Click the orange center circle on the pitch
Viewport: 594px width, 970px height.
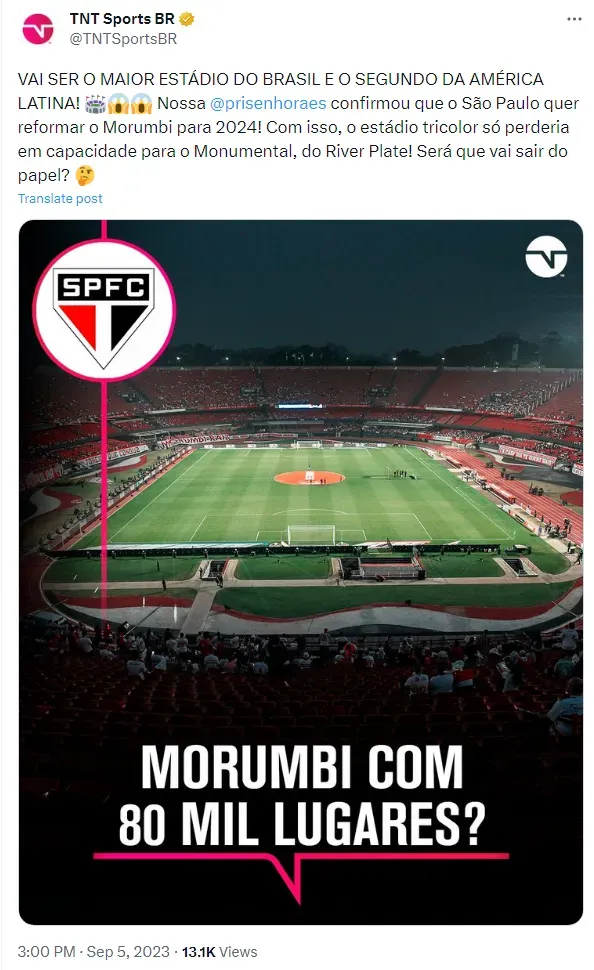(309, 477)
